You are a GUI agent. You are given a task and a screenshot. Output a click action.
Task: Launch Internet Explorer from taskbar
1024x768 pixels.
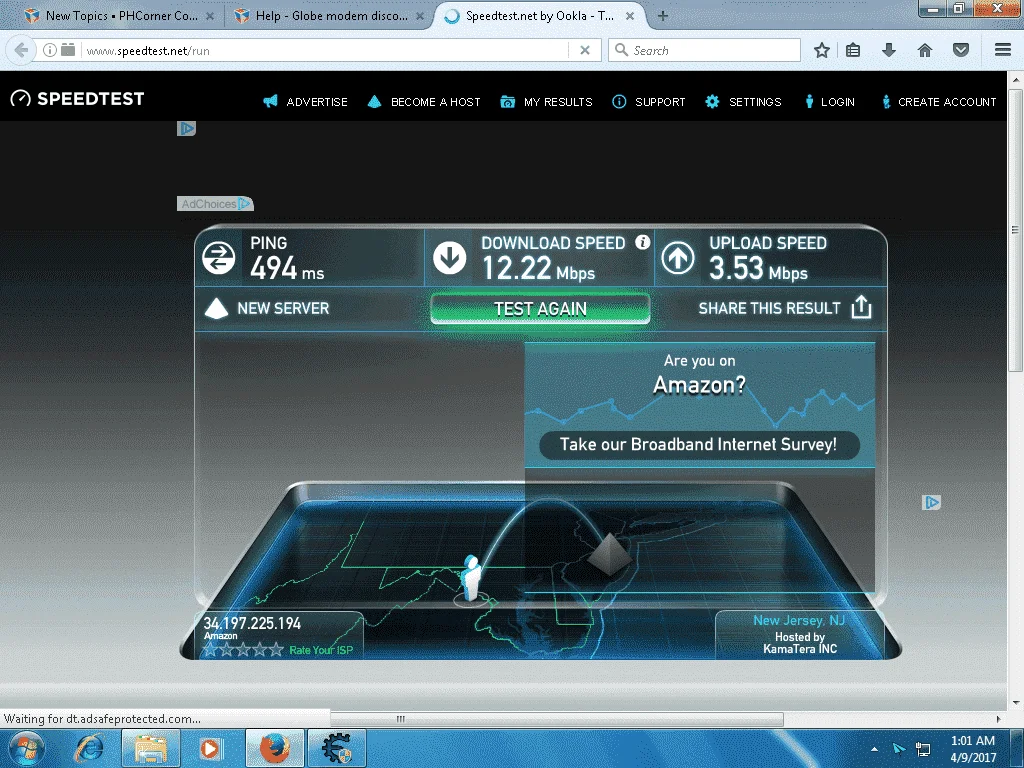coord(89,748)
